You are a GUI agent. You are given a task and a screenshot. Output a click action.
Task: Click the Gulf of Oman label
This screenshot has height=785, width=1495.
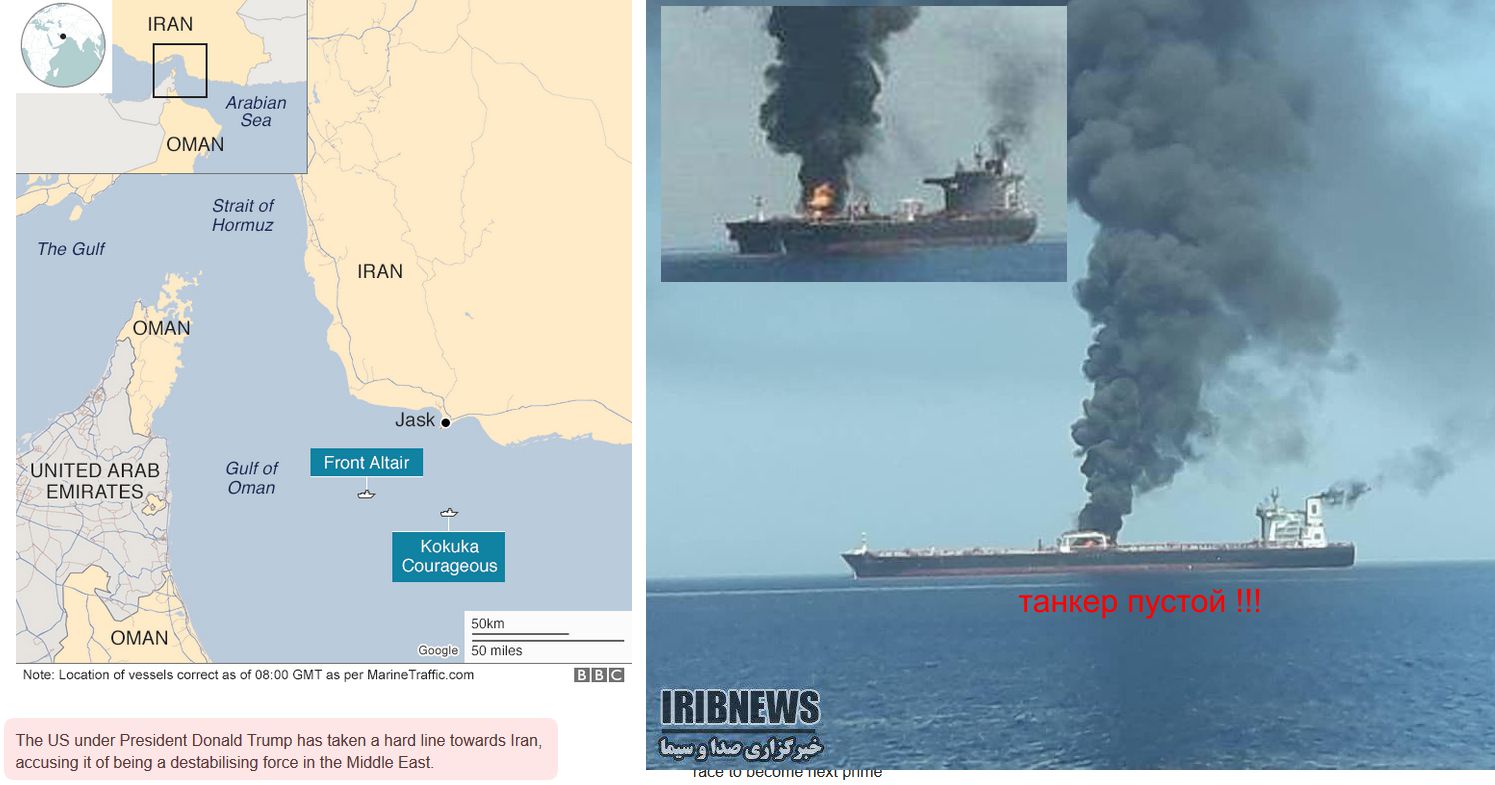(x=251, y=477)
